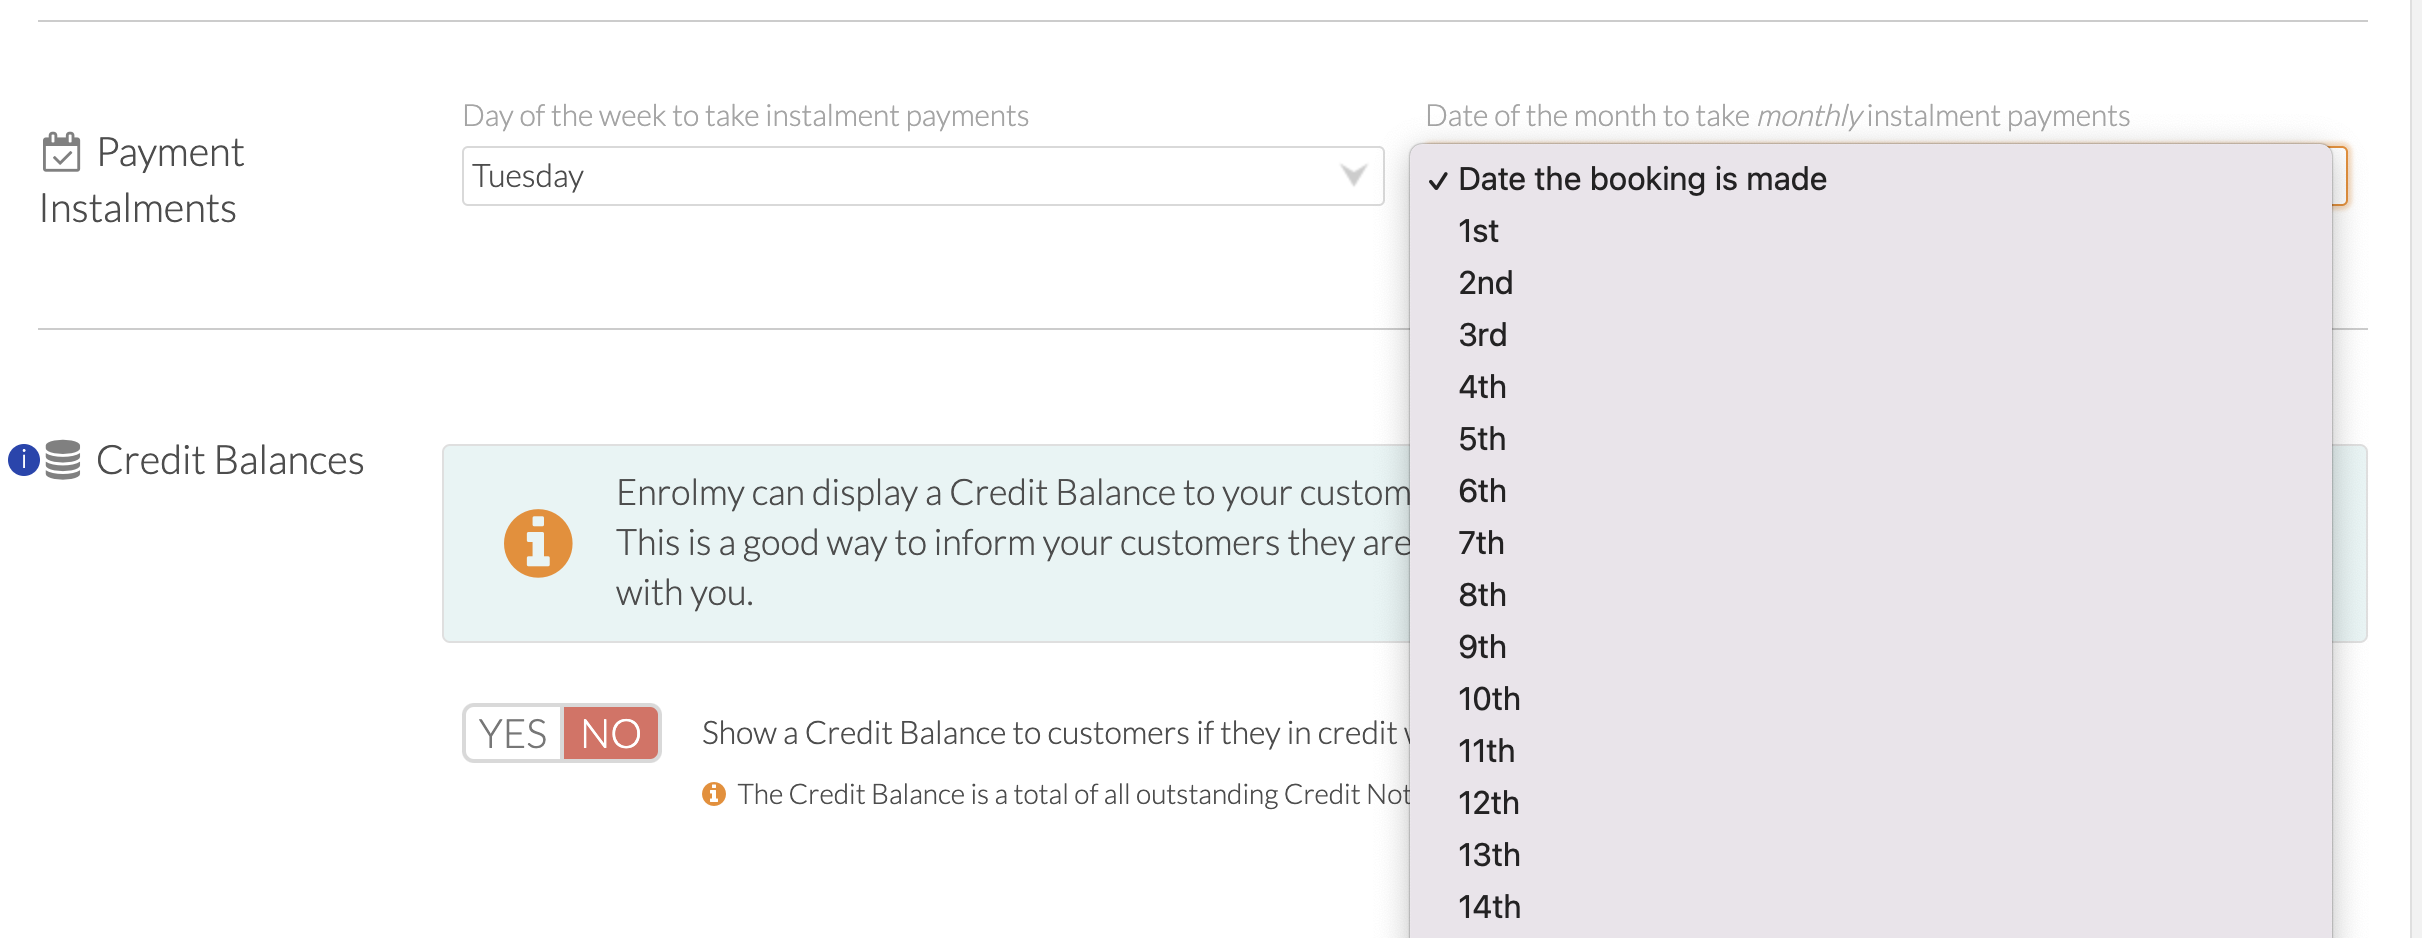Click the red NO toggle option

[610, 733]
